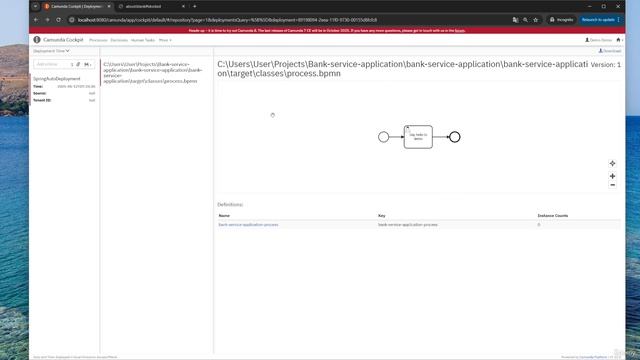Viewport: 640px width, 360px height.
Task: Click the Camunda Cockpit logo icon
Action: click(37, 40)
